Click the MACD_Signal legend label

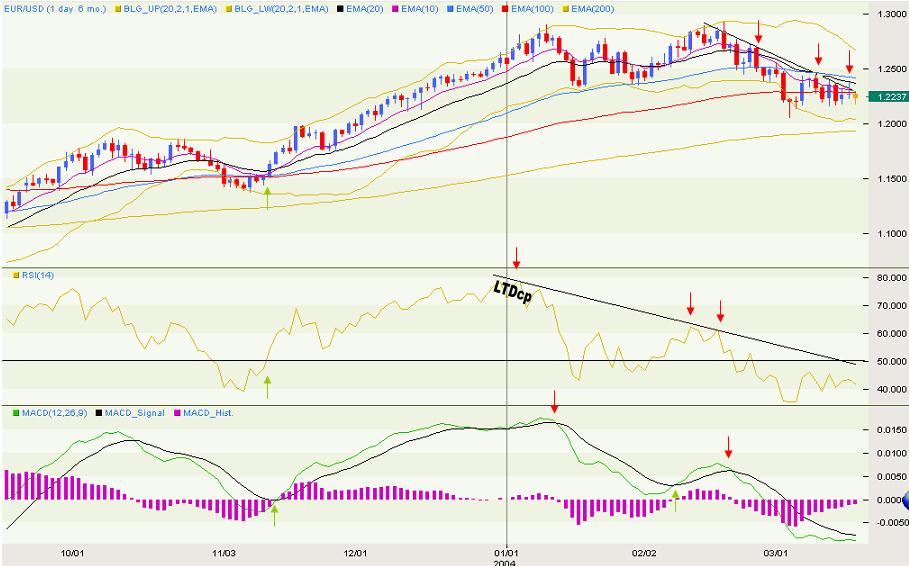[x=134, y=413]
